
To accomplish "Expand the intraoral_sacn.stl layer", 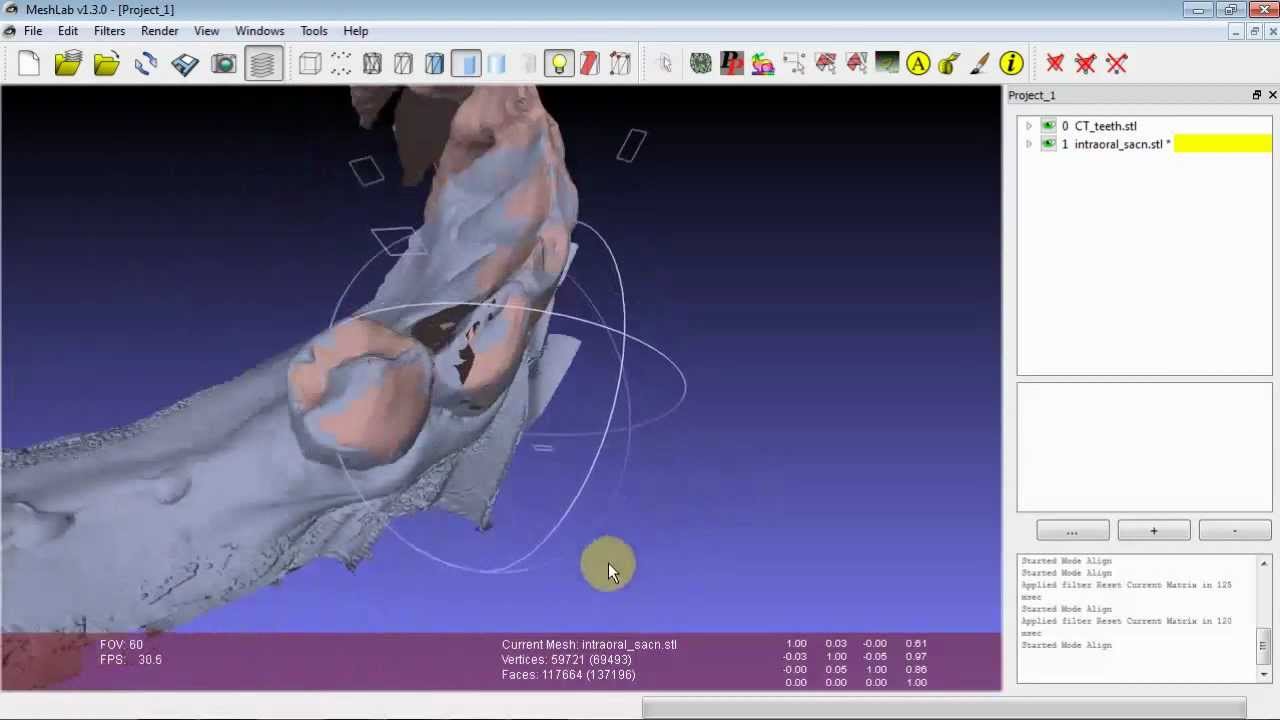I will pyautogui.click(x=1028, y=144).
